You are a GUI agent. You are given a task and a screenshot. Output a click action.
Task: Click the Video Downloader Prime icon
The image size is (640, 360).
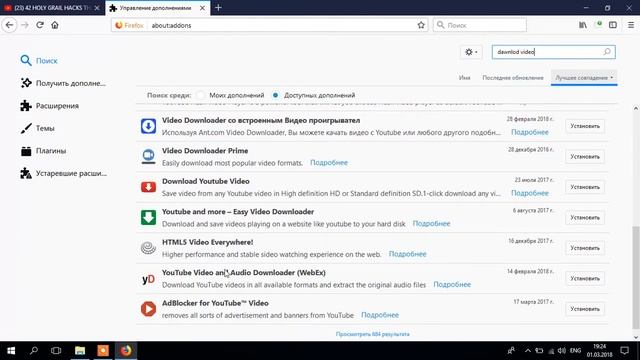[x=148, y=156]
